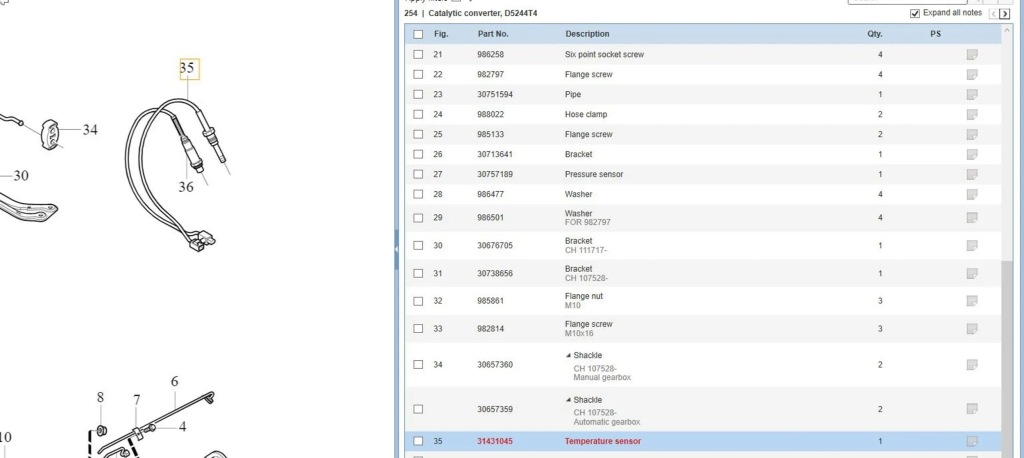Tick checkbox for Fig. 21 row
This screenshot has height=458, width=1024.
click(418, 55)
